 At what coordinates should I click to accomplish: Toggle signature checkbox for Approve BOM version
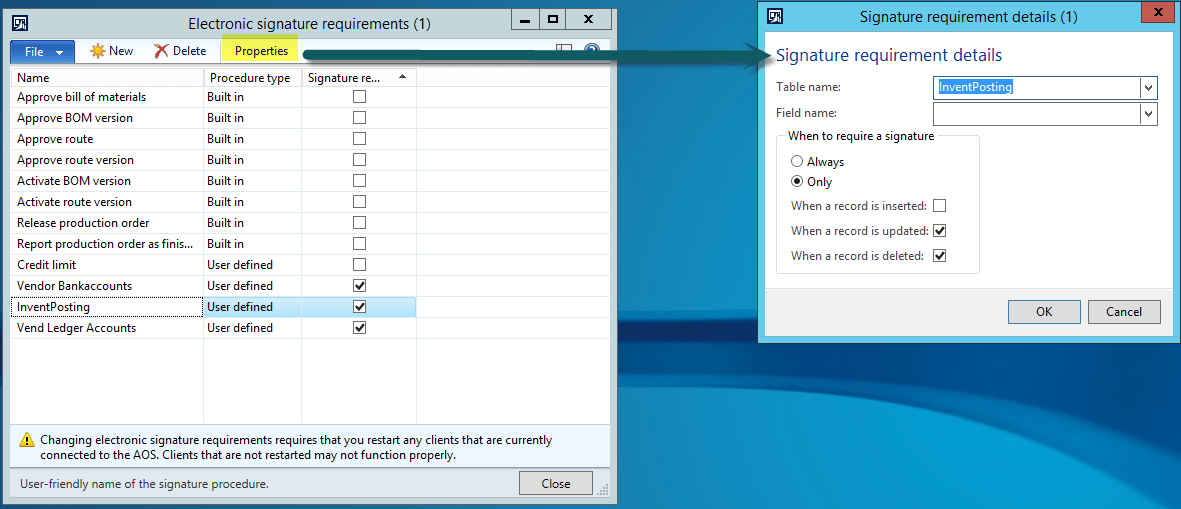[x=359, y=117]
